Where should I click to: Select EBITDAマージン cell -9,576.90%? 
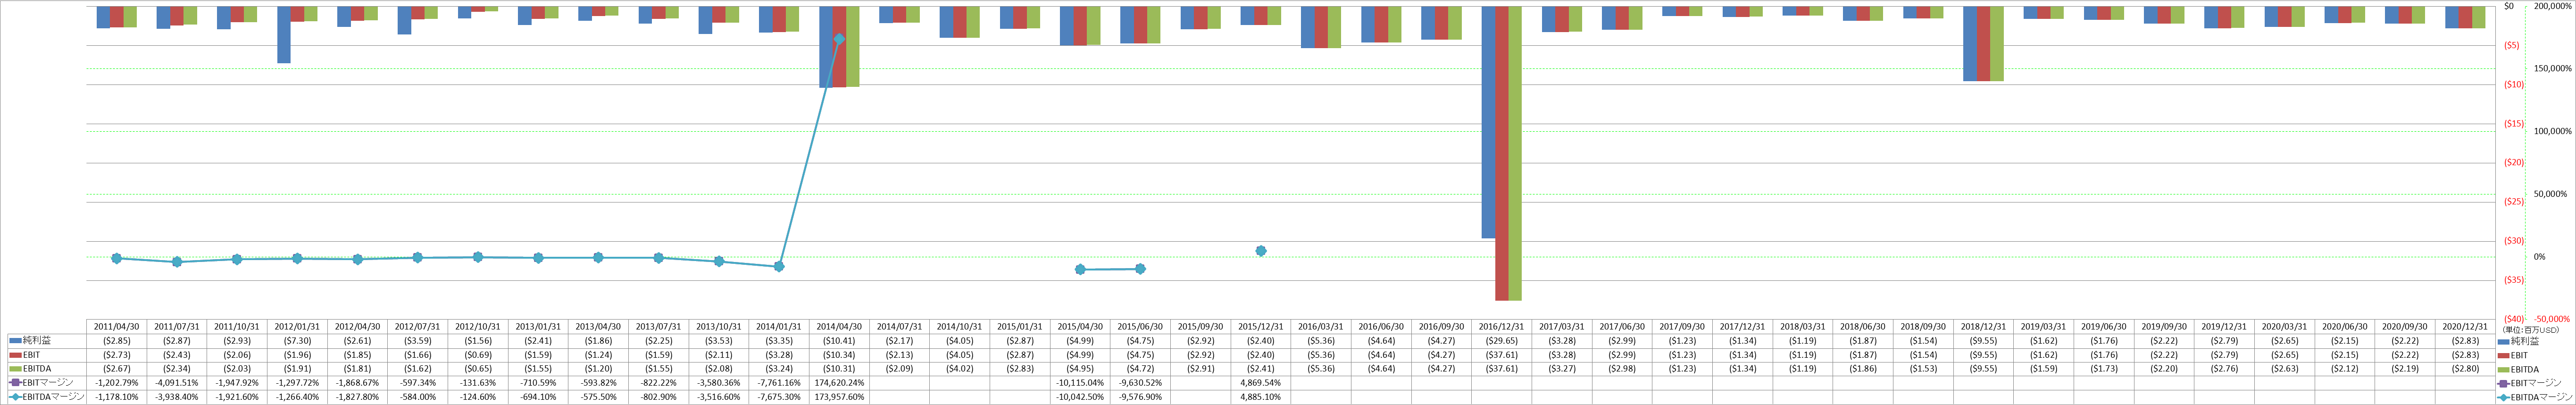(1140, 397)
